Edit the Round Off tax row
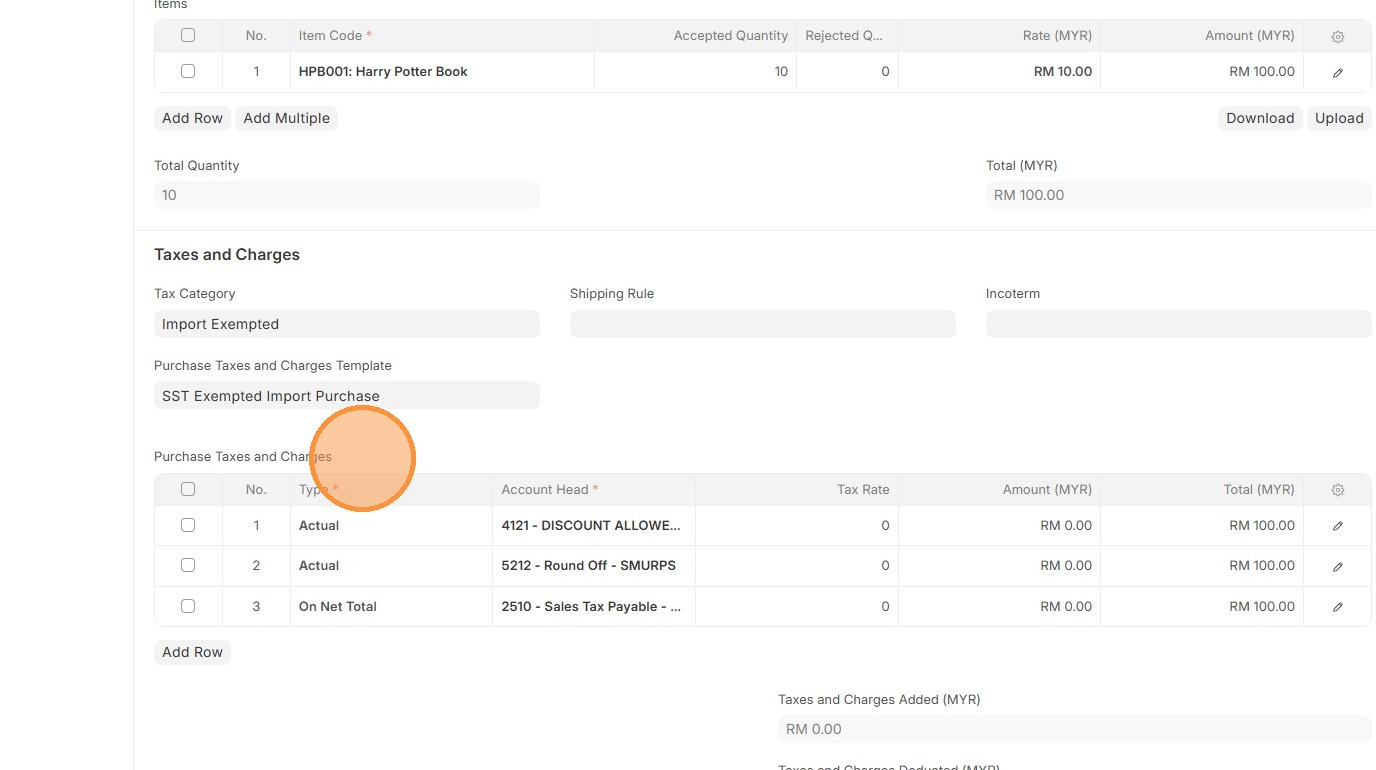The image size is (1376, 770). pos(1337,566)
